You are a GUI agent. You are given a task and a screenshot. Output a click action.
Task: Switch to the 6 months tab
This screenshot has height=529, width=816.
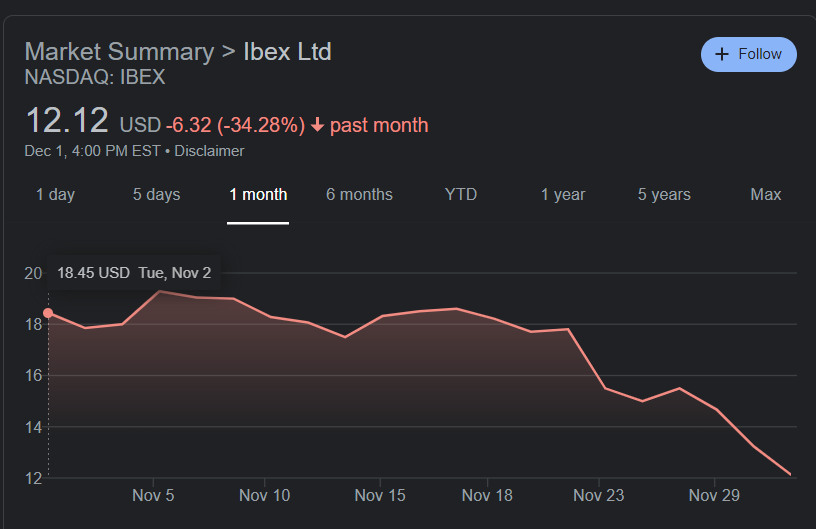pyautogui.click(x=359, y=195)
